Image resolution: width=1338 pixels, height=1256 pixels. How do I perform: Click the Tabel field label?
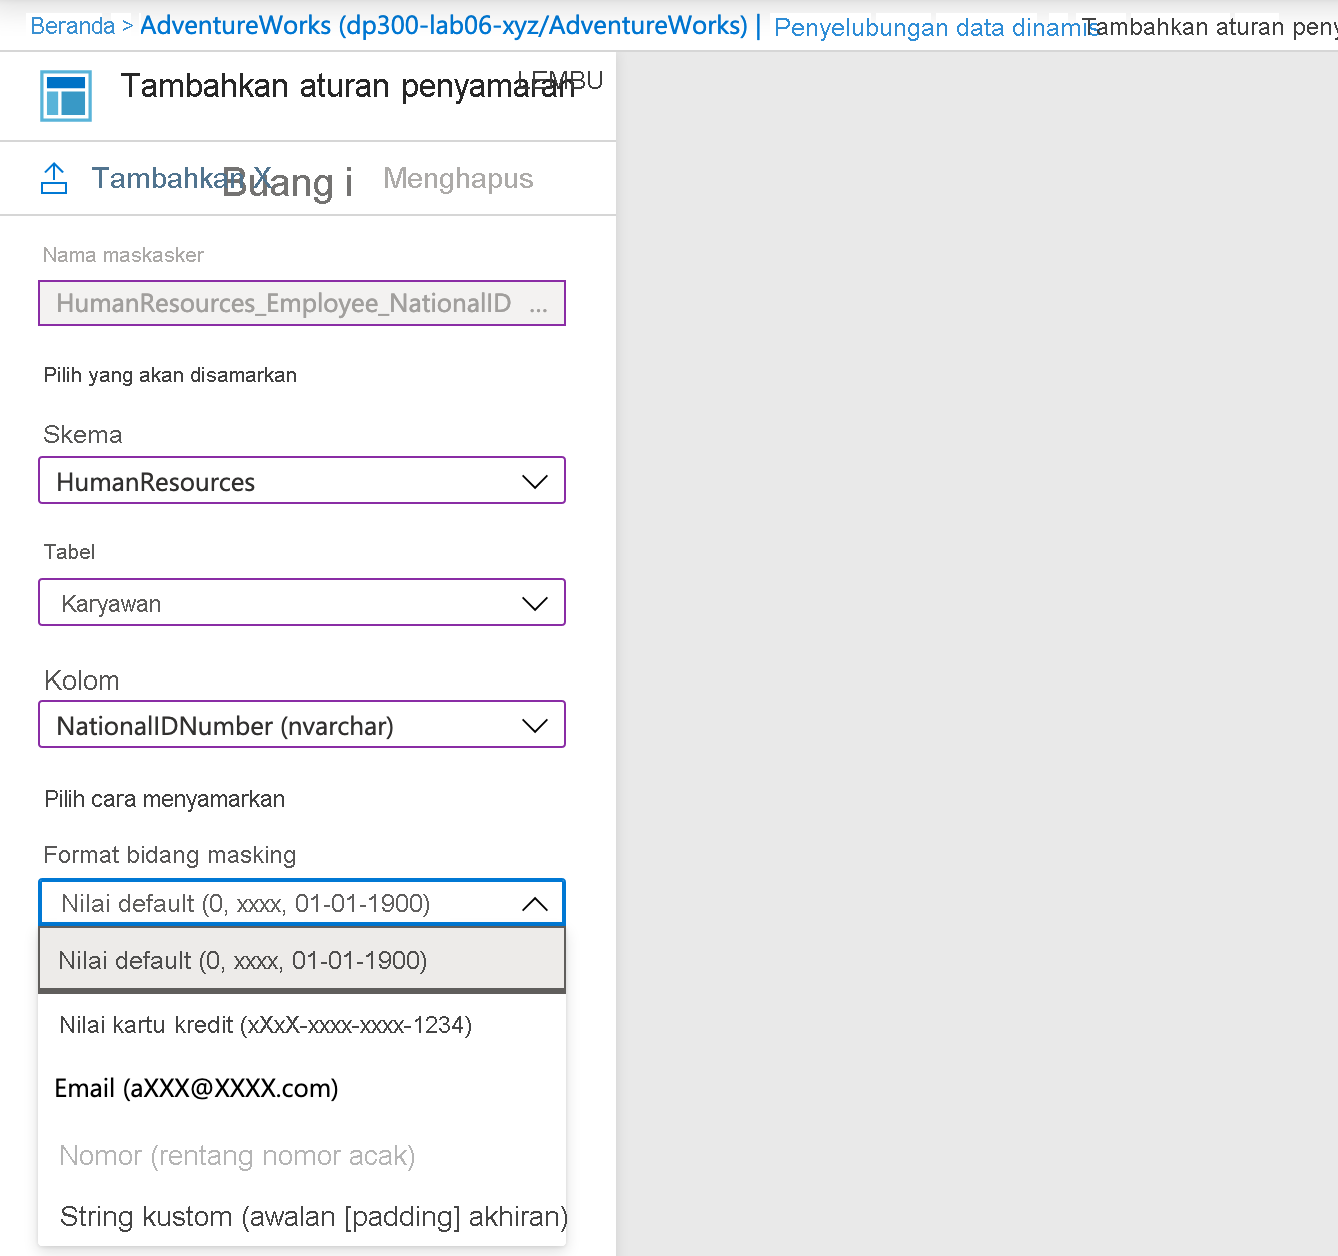click(70, 552)
